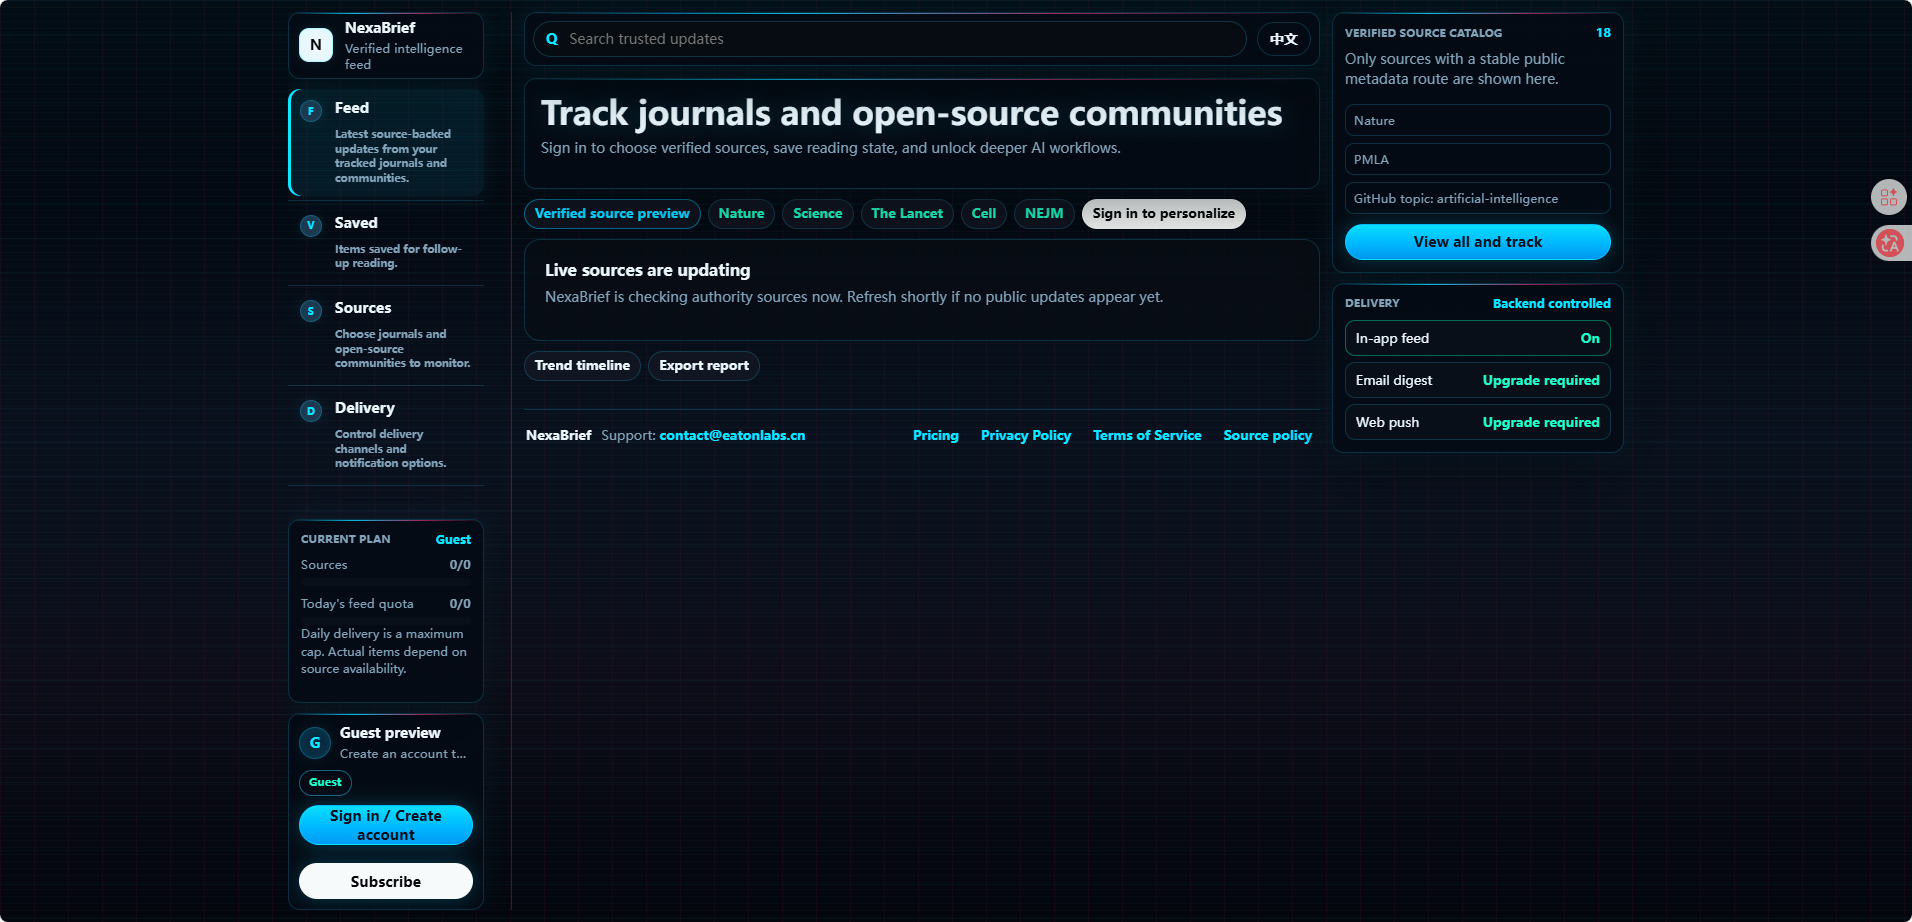
Task: Open the Pricing footer link
Action: tap(936, 436)
